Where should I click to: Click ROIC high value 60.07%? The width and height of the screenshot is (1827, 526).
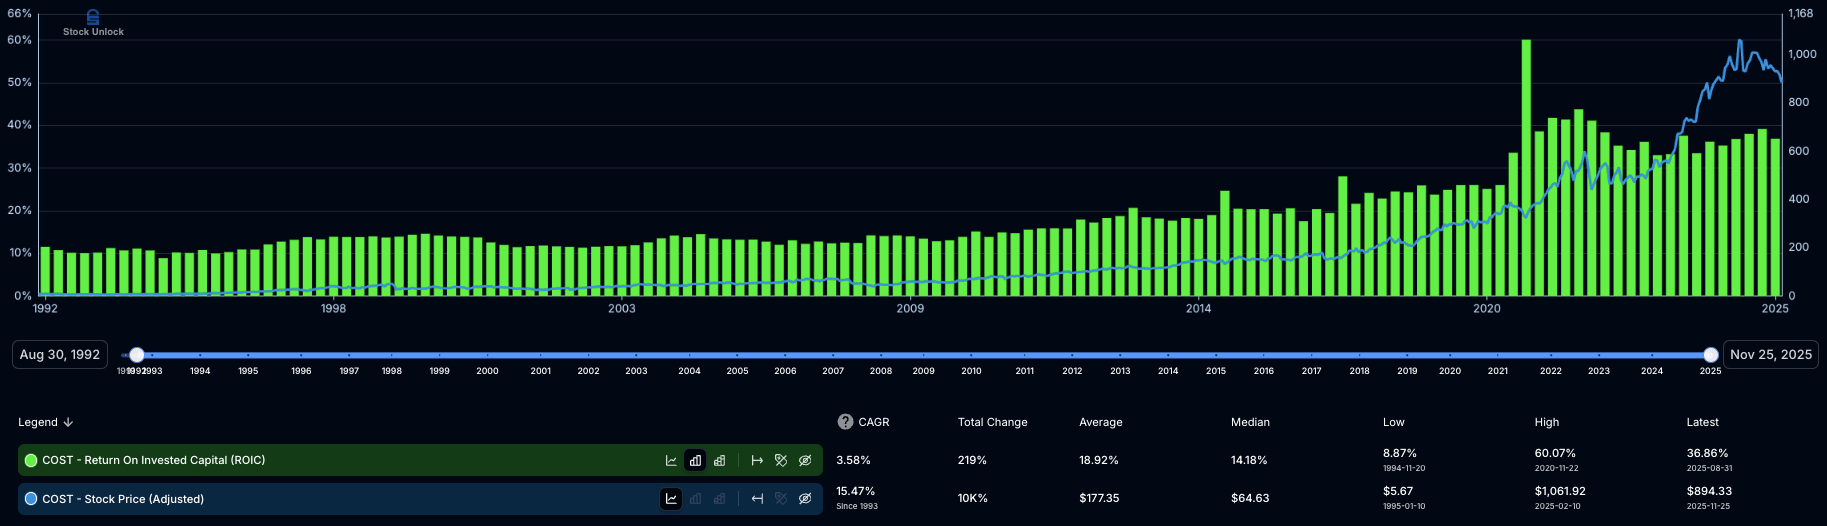(x=1555, y=453)
